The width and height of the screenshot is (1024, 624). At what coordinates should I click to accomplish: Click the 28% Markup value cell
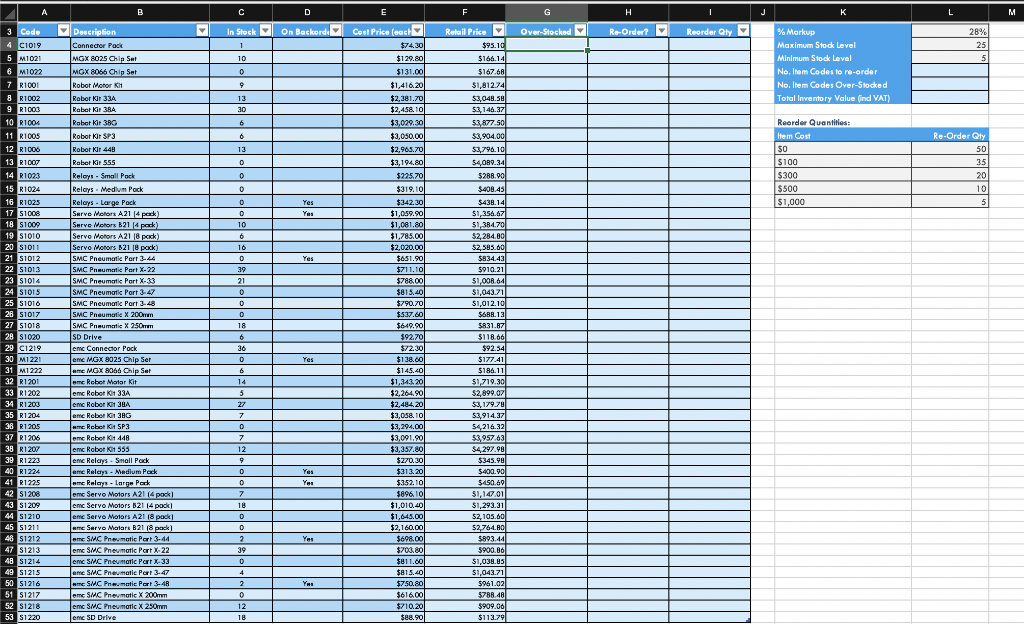point(948,33)
